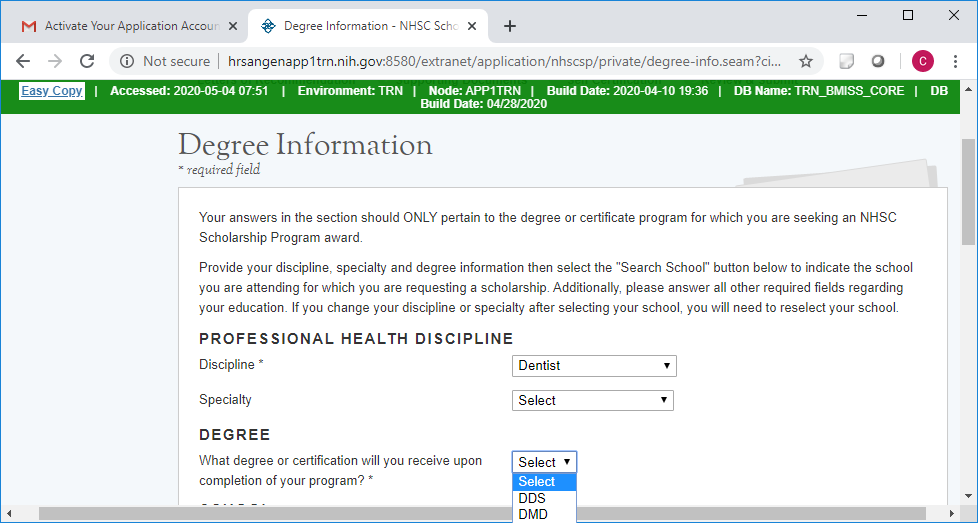The image size is (978, 523).
Task: Click the horizontal scrollbar left arrow
Action: [x=7, y=514]
